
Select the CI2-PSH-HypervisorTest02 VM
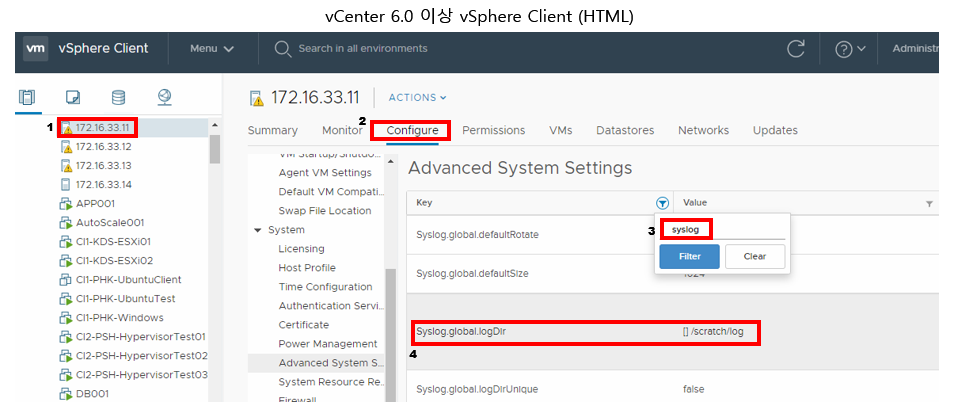pyautogui.click(x=141, y=355)
